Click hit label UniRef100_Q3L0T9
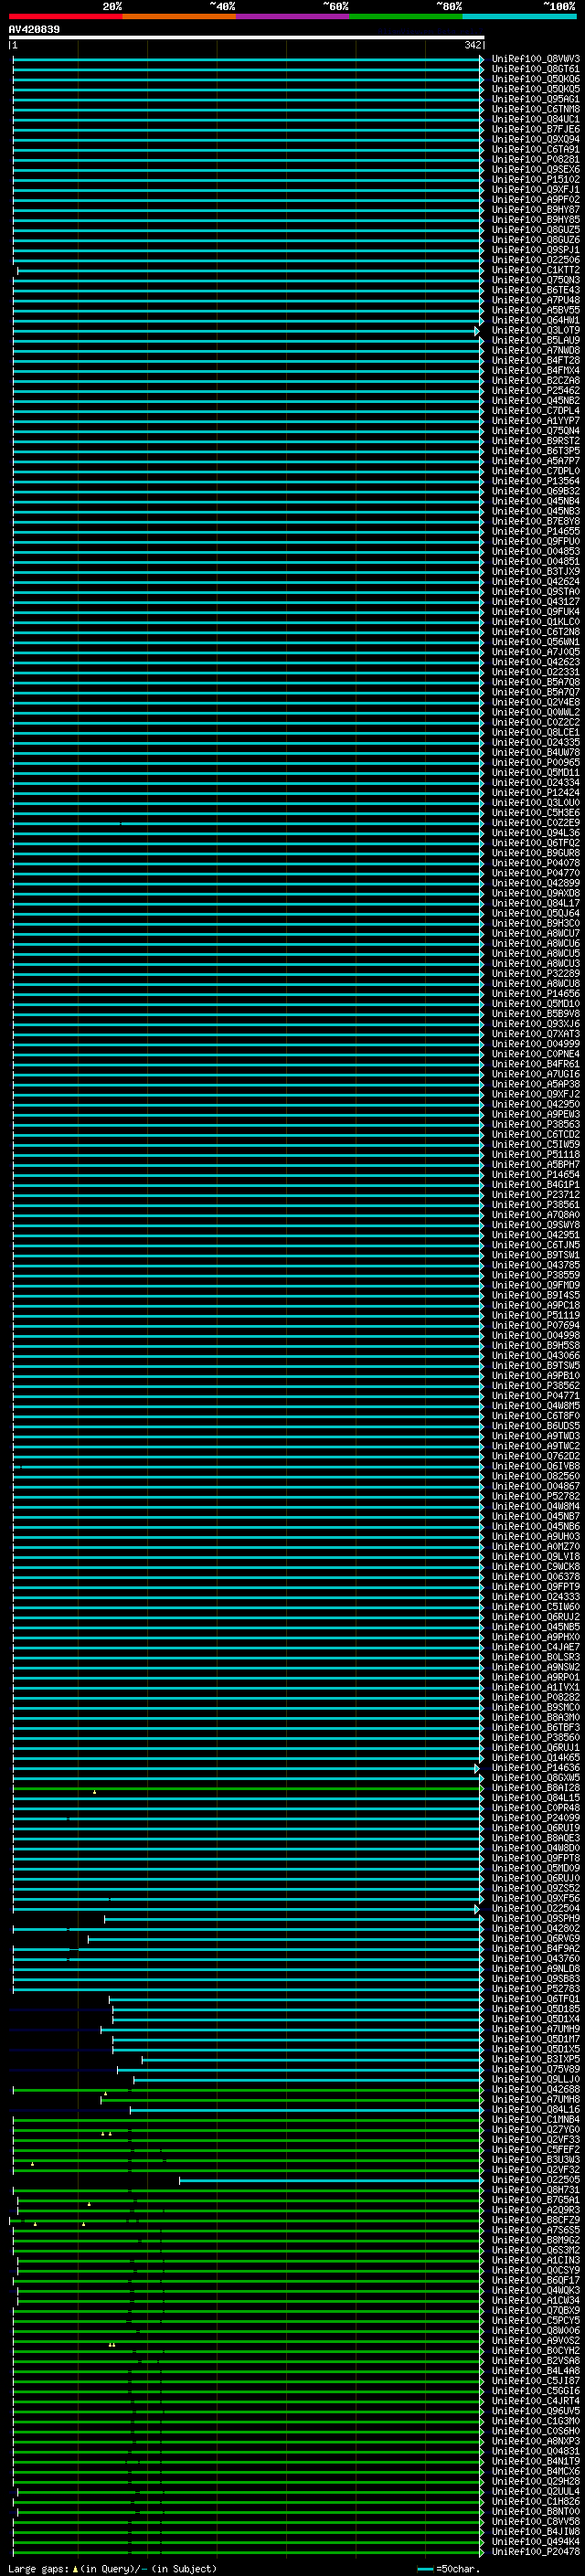This screenshot has width=585, height=2576. click(x=535, y=330)
